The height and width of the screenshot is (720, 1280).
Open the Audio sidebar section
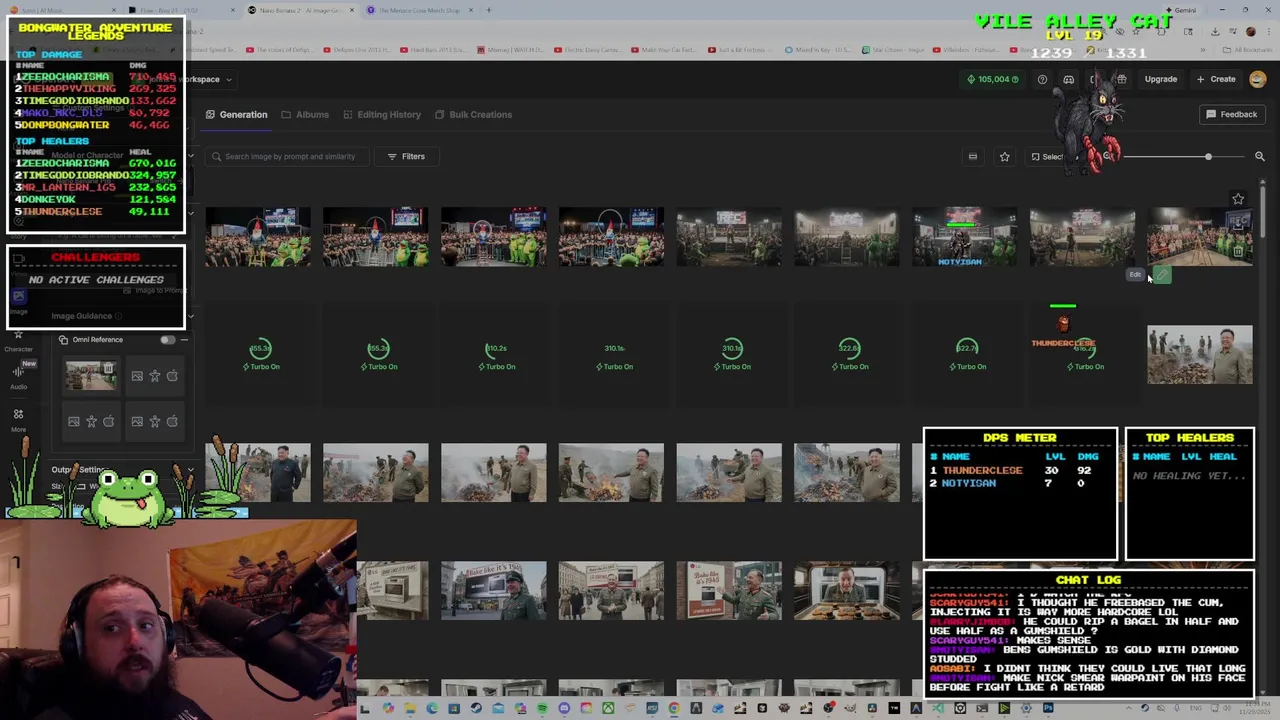(x=18, y=376)
